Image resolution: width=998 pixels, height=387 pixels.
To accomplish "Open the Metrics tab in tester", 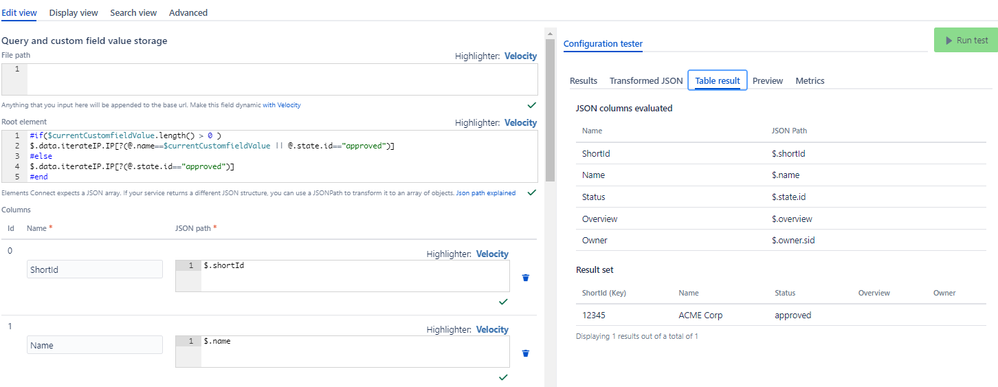I will [x=810, y=81].
